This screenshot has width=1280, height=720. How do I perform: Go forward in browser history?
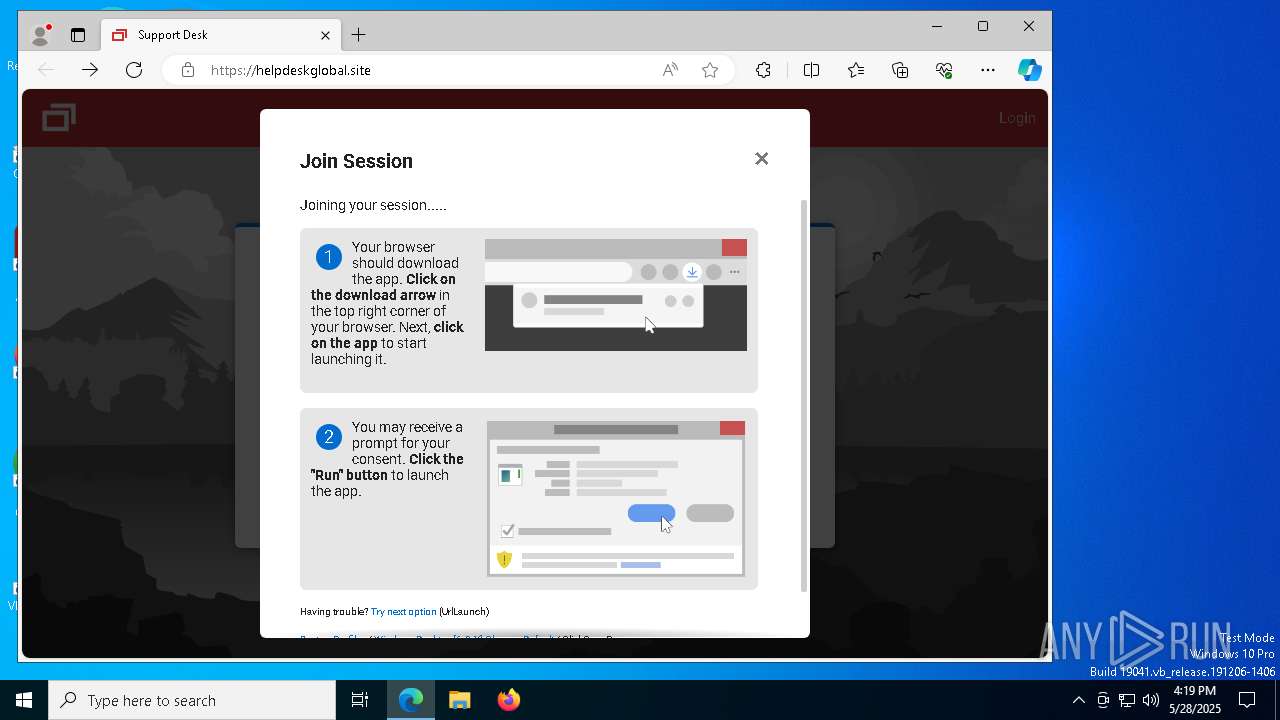(x=90, y=70)
